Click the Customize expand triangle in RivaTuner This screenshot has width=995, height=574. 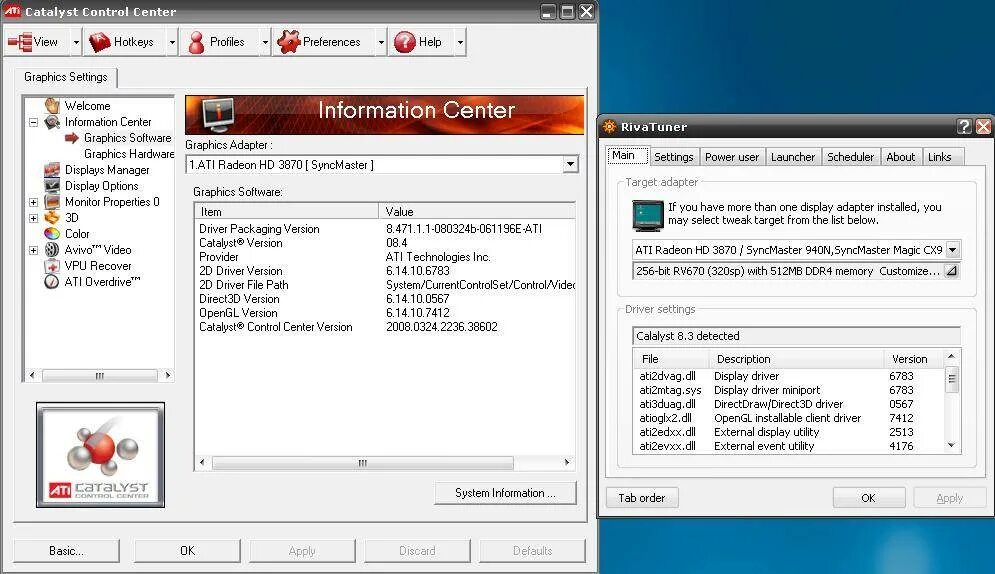[951, 271]
